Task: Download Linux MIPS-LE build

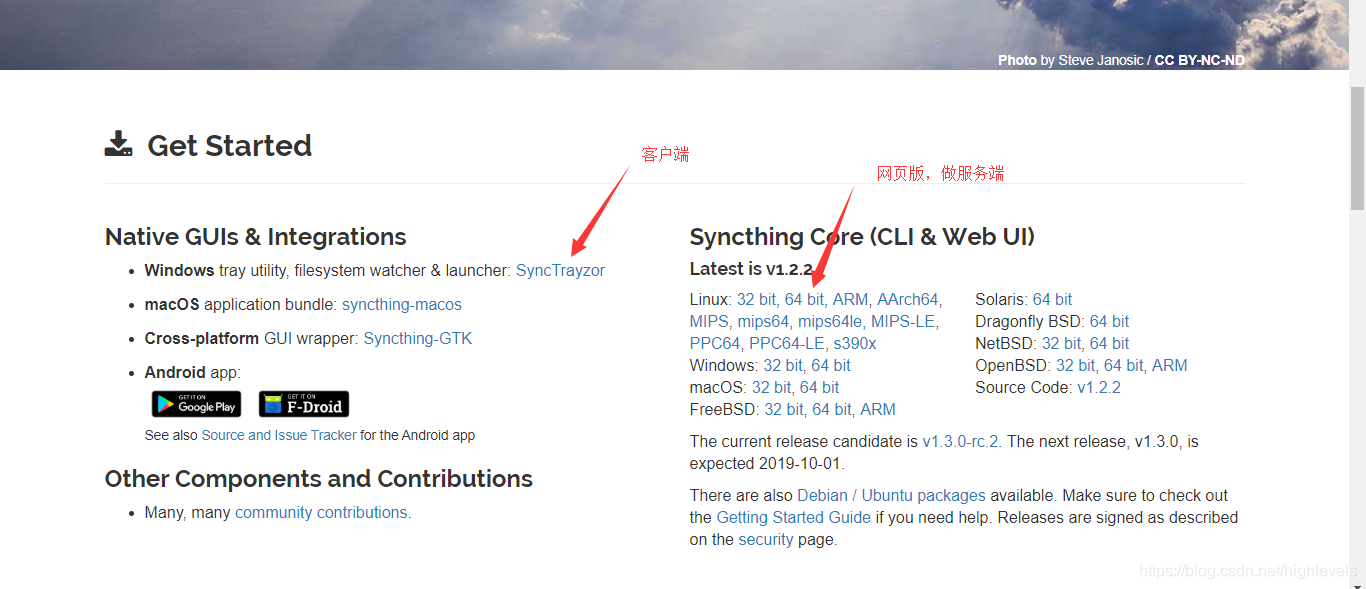Action: tap(903, 321)
